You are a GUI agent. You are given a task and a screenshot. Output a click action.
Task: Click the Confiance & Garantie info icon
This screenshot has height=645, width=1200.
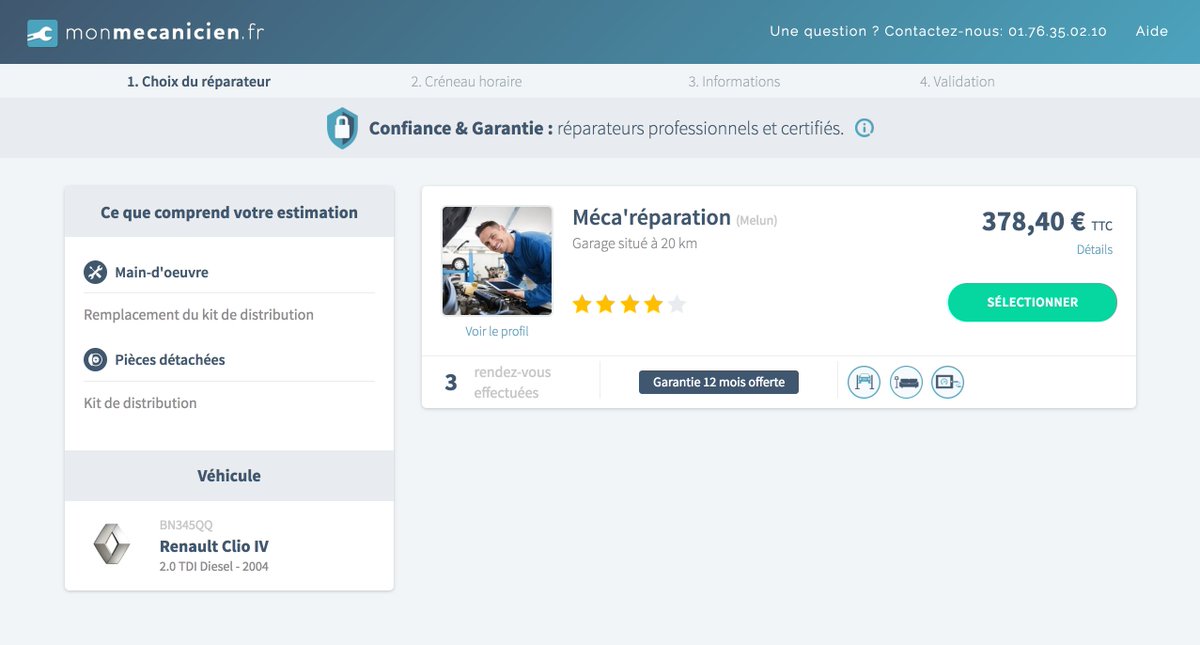click(x=865, y=128)
